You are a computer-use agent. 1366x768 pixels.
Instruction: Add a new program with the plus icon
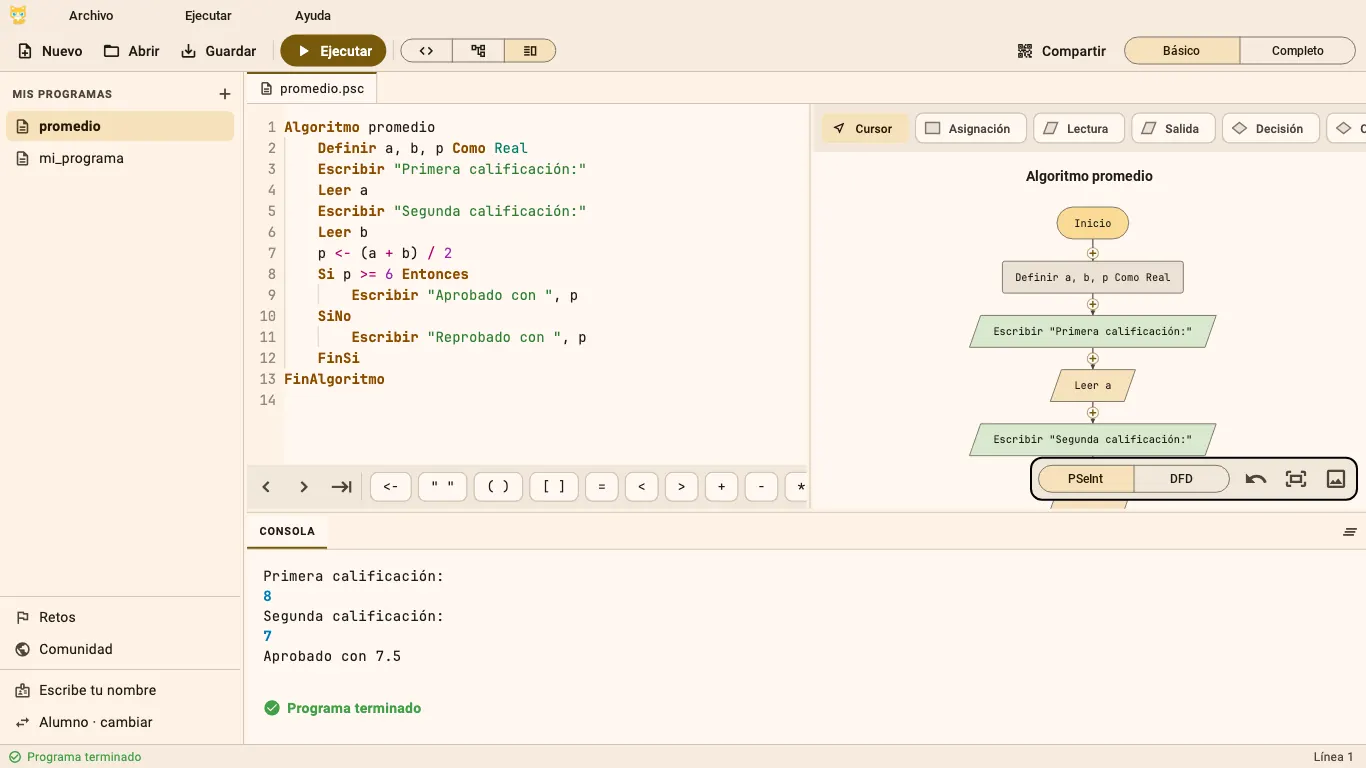(x=225, y=94)
